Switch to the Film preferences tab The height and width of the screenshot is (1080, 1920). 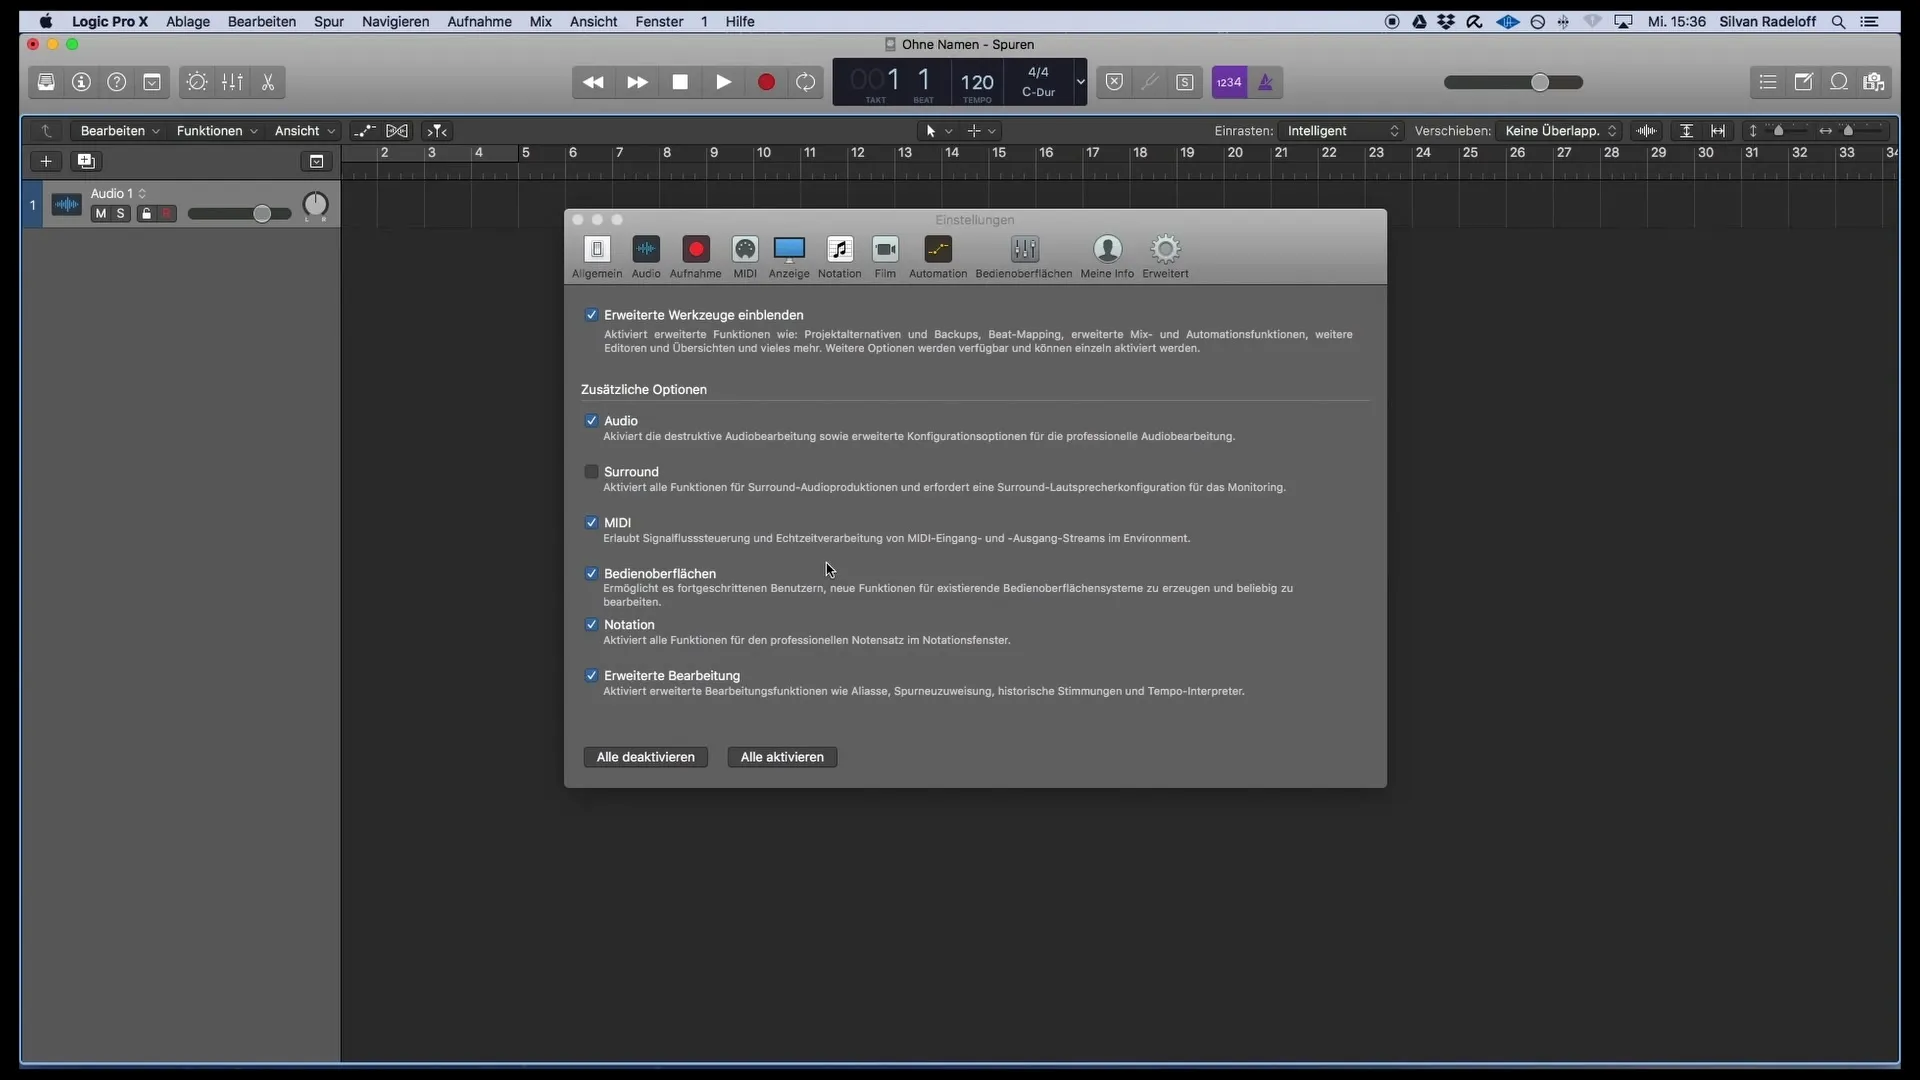click(885, 257)
